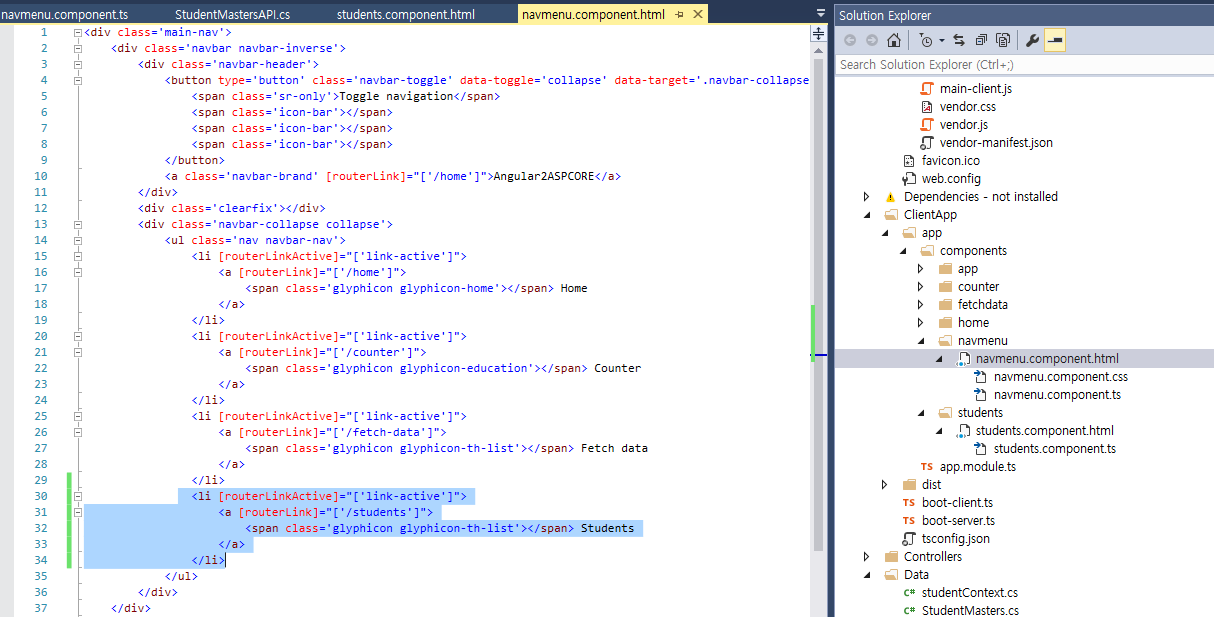
Task: Click the vendor.js file icon
Action: coord(926,125)
